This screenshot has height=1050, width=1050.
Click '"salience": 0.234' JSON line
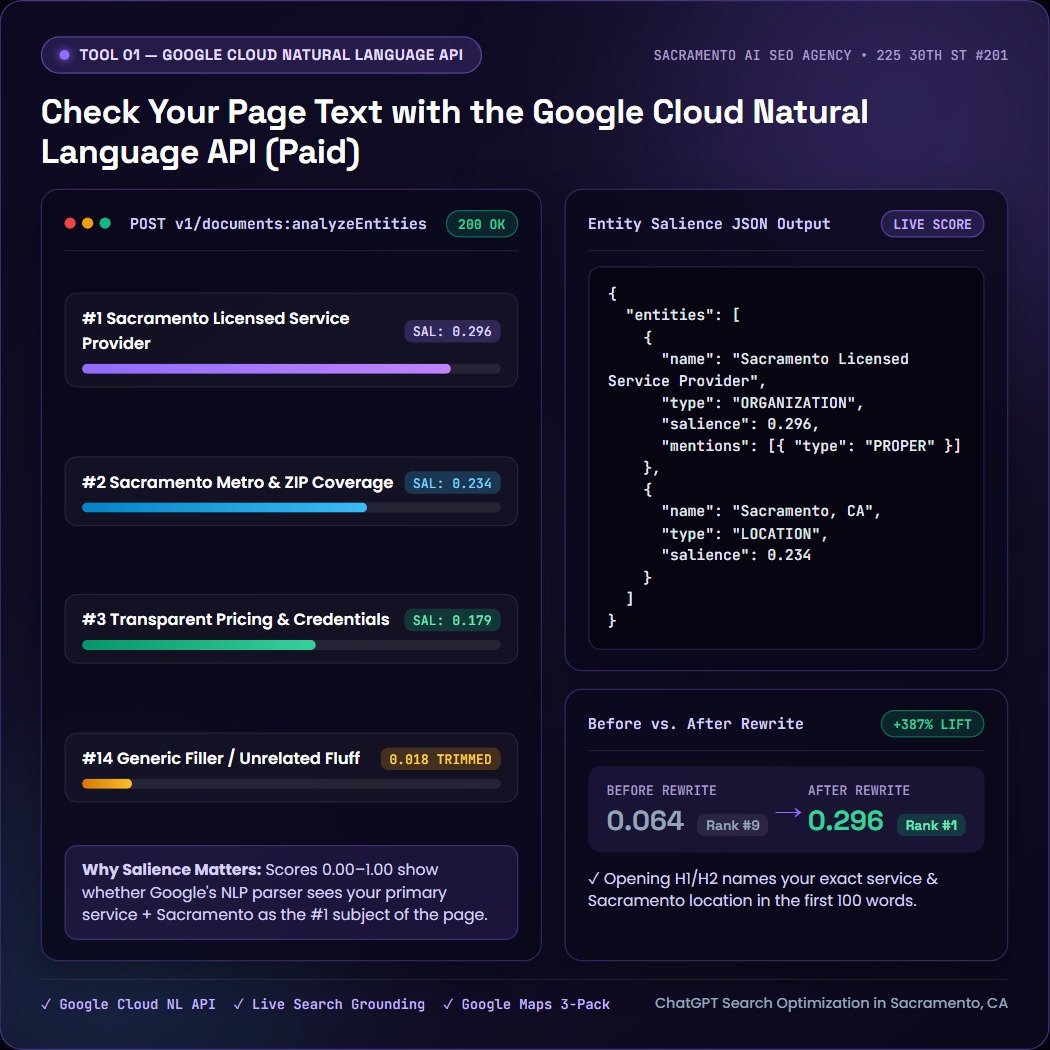pos(736,555)
